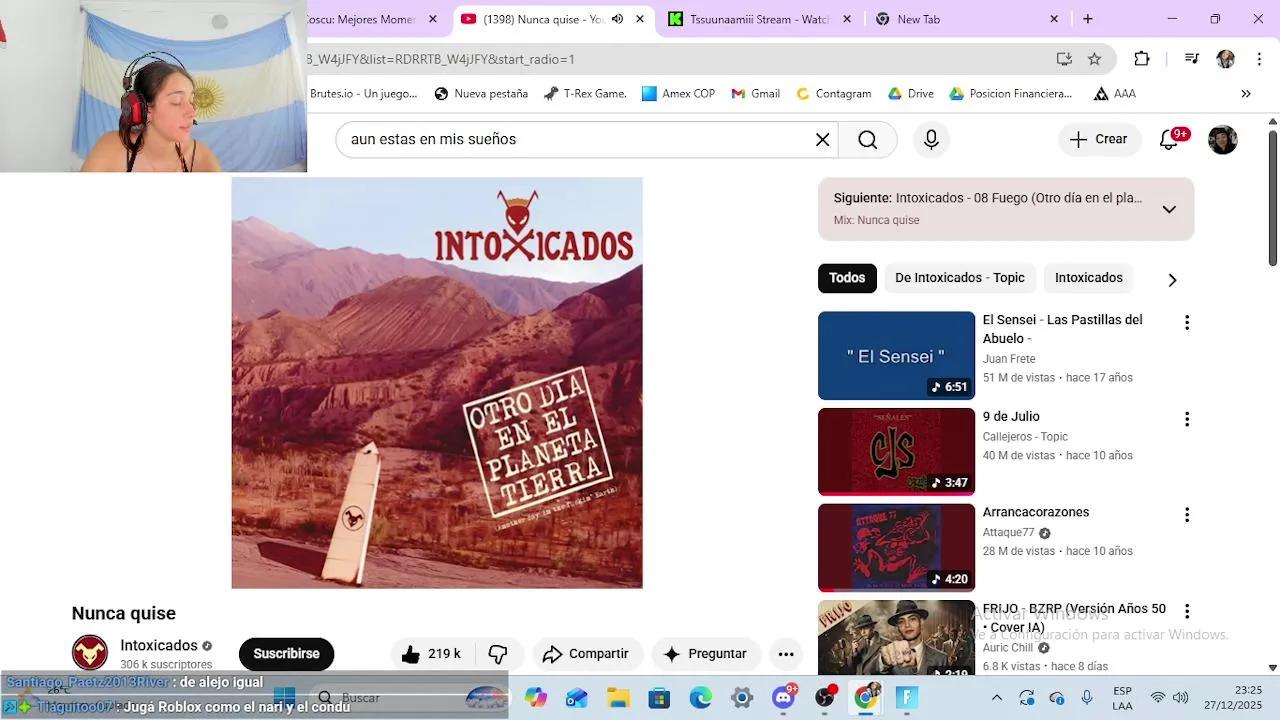Viewport: 1280px width, 720px height.
Task: Click the page vertical scrollbar thumb
Action: (x=1272, y=196)
